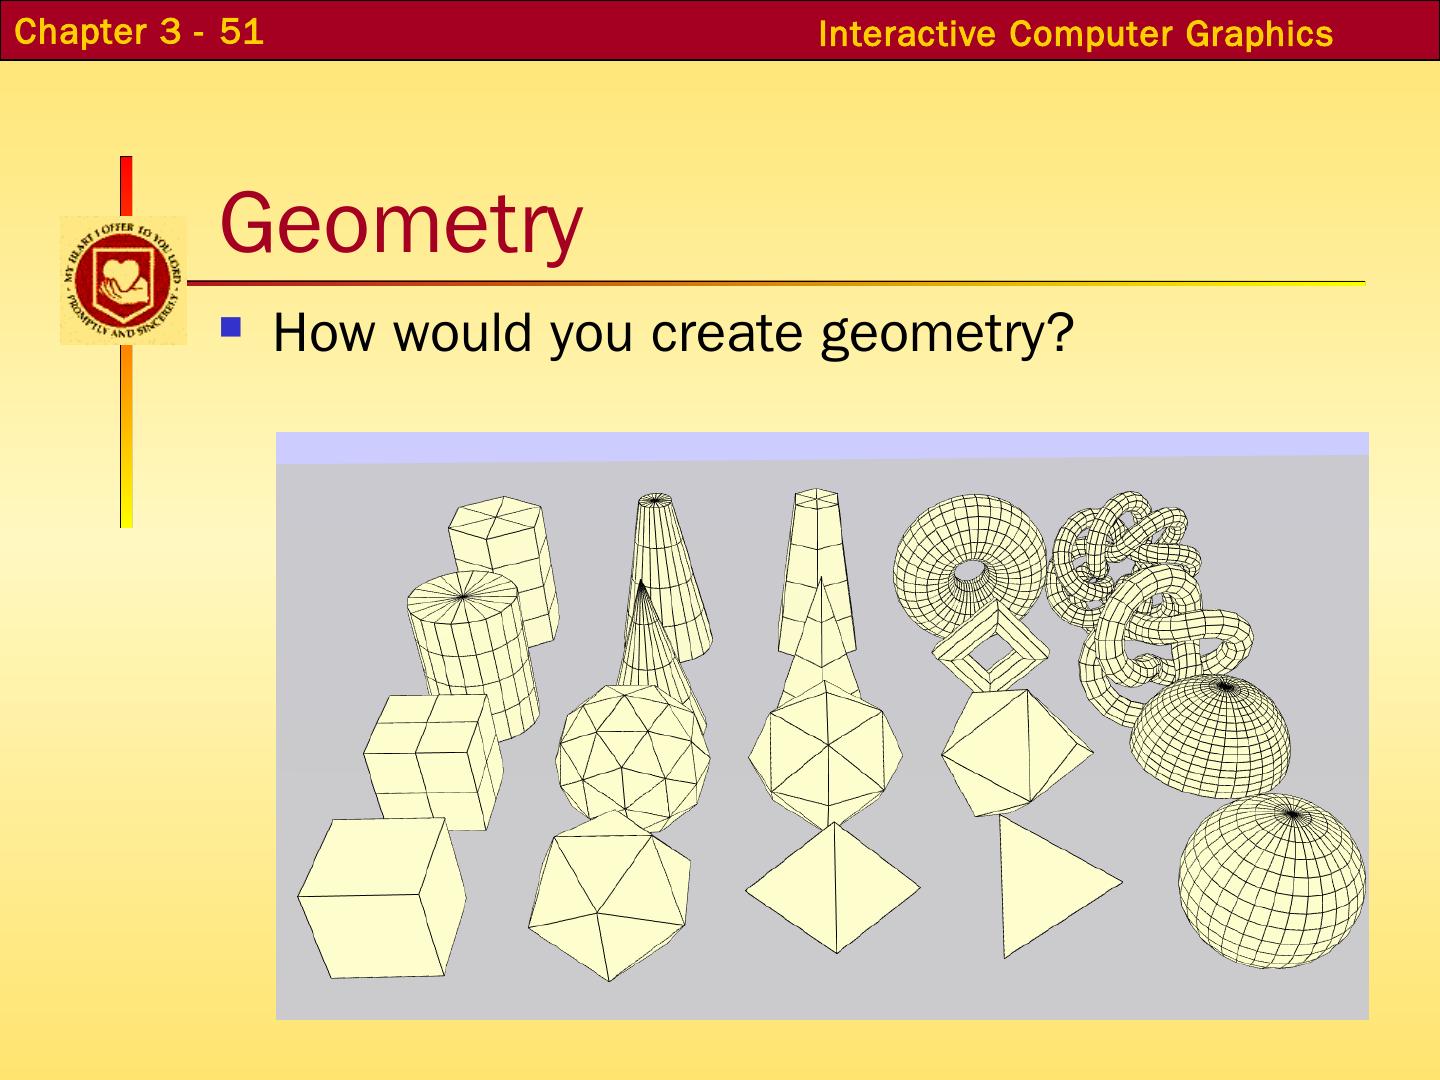Select the round wireframe torus
The image size is (1440, 1080).
click(968, 565)
